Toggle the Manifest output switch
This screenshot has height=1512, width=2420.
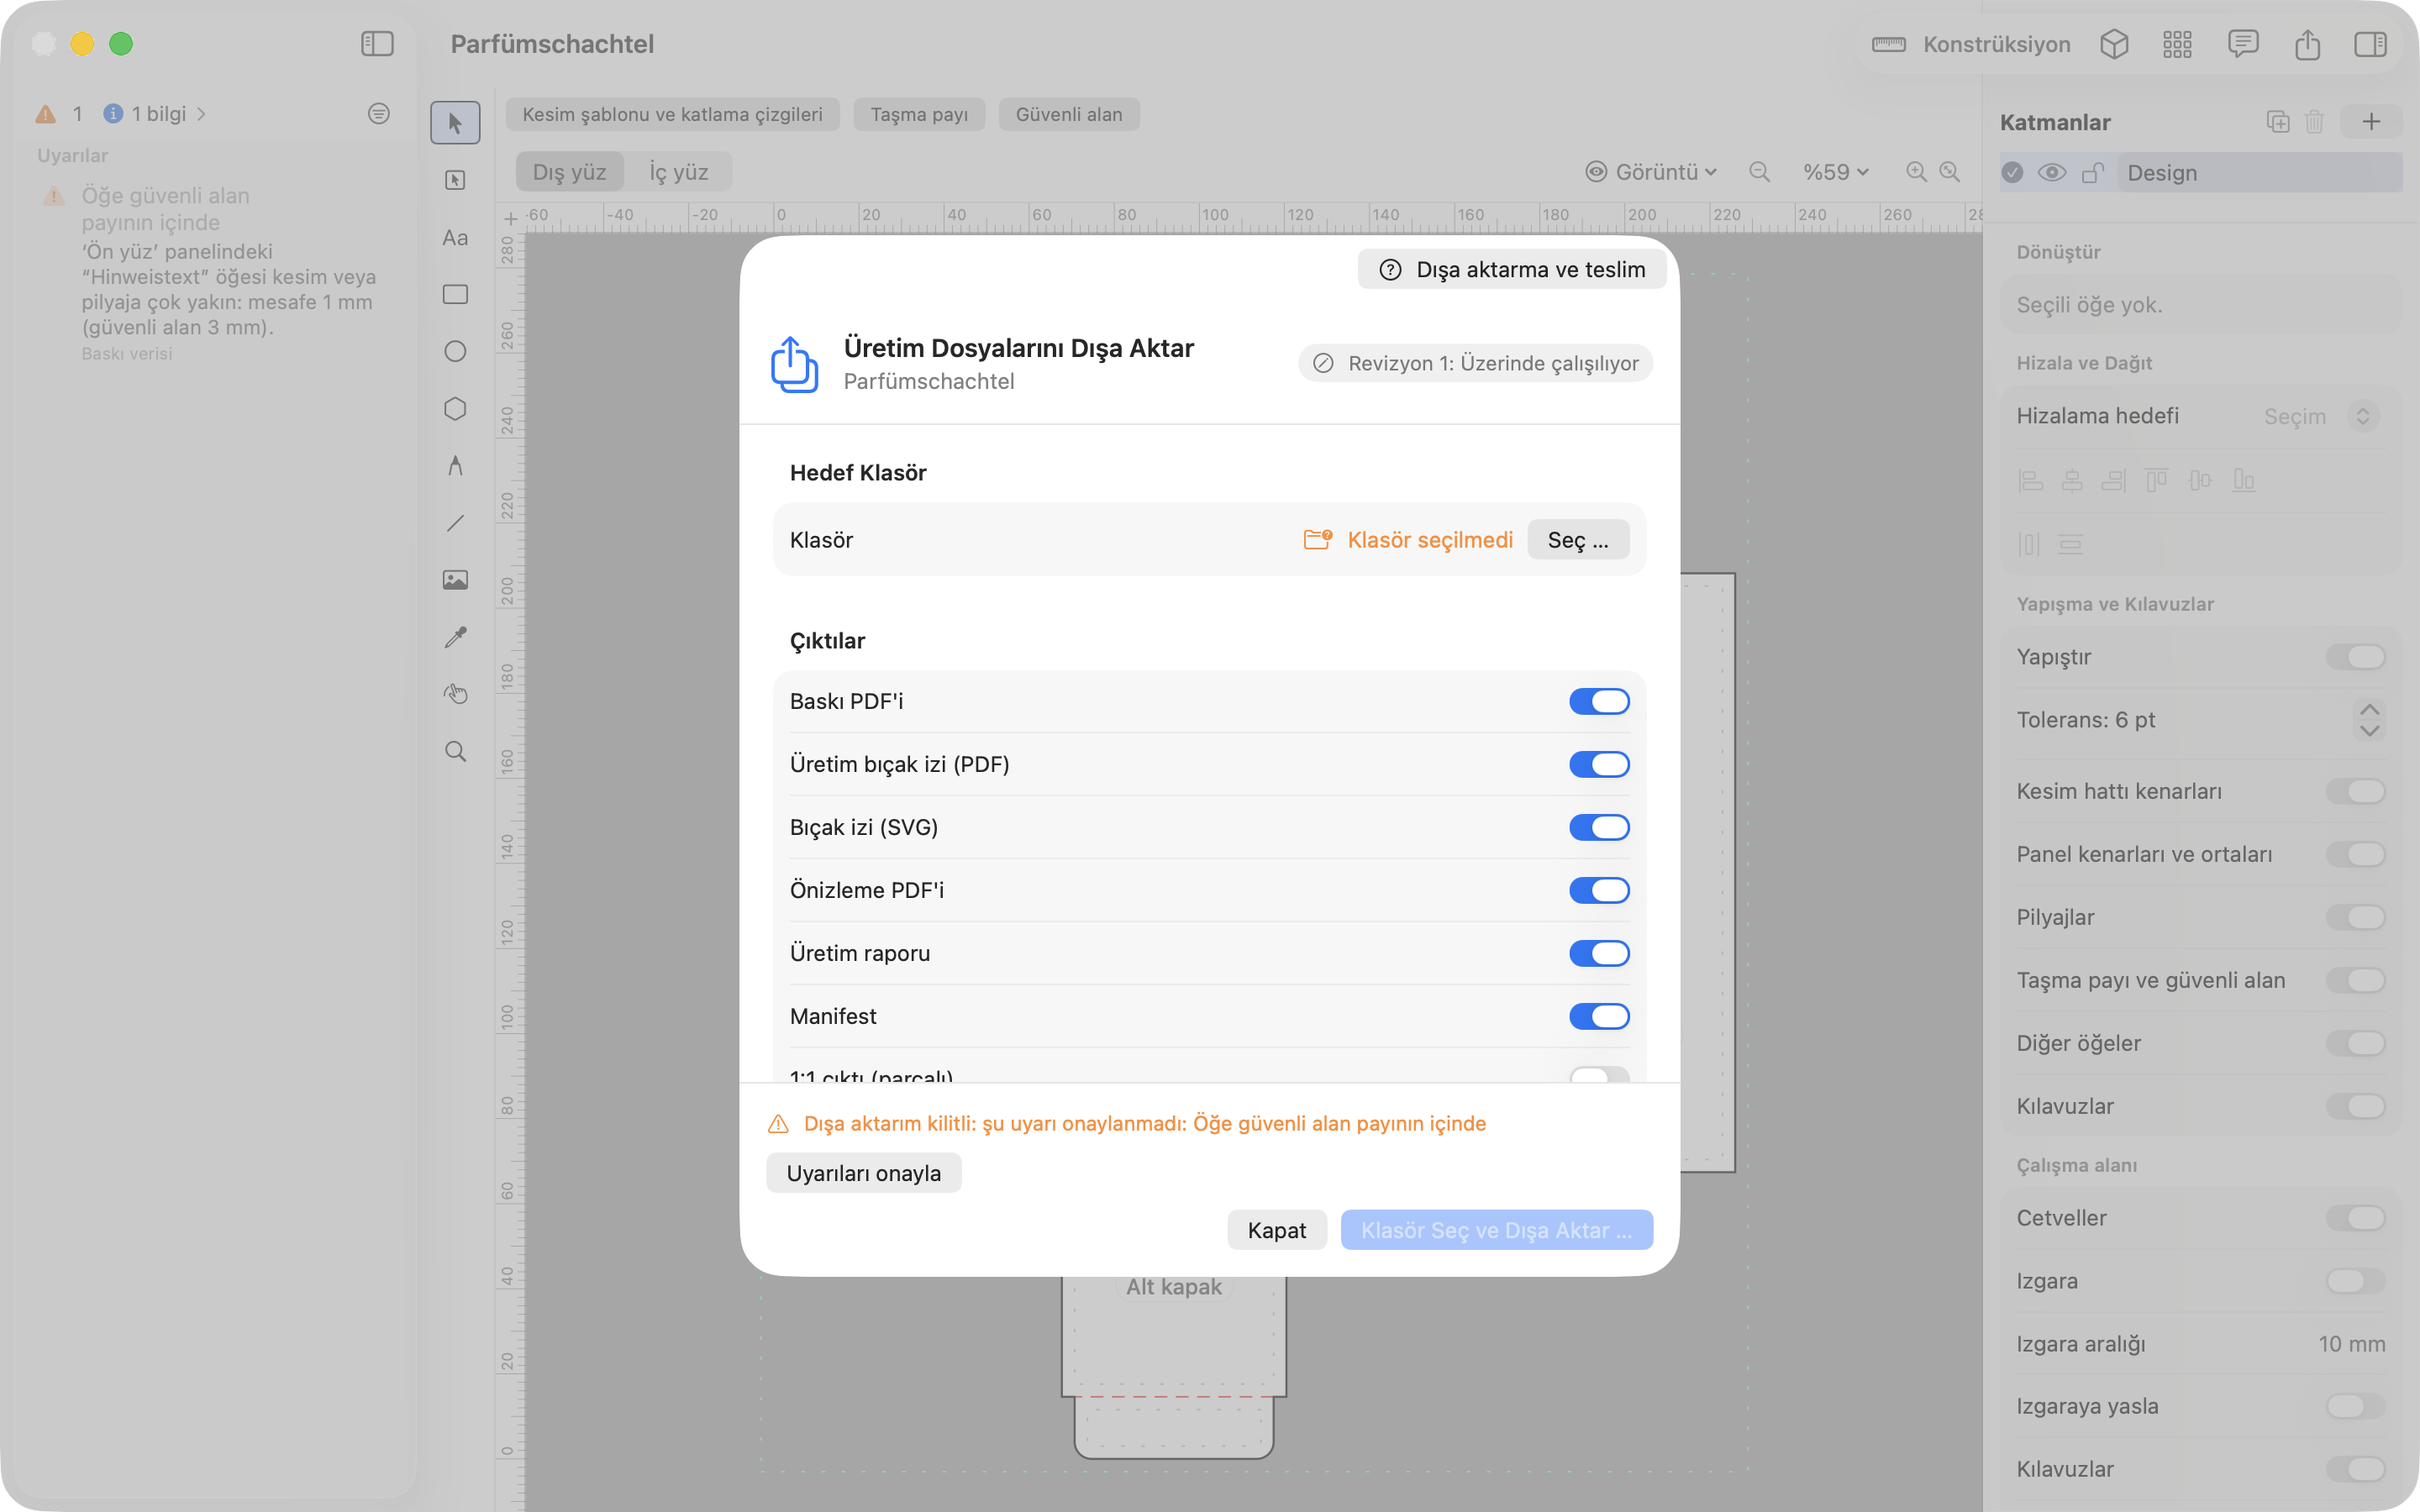click(1598, 1016)
